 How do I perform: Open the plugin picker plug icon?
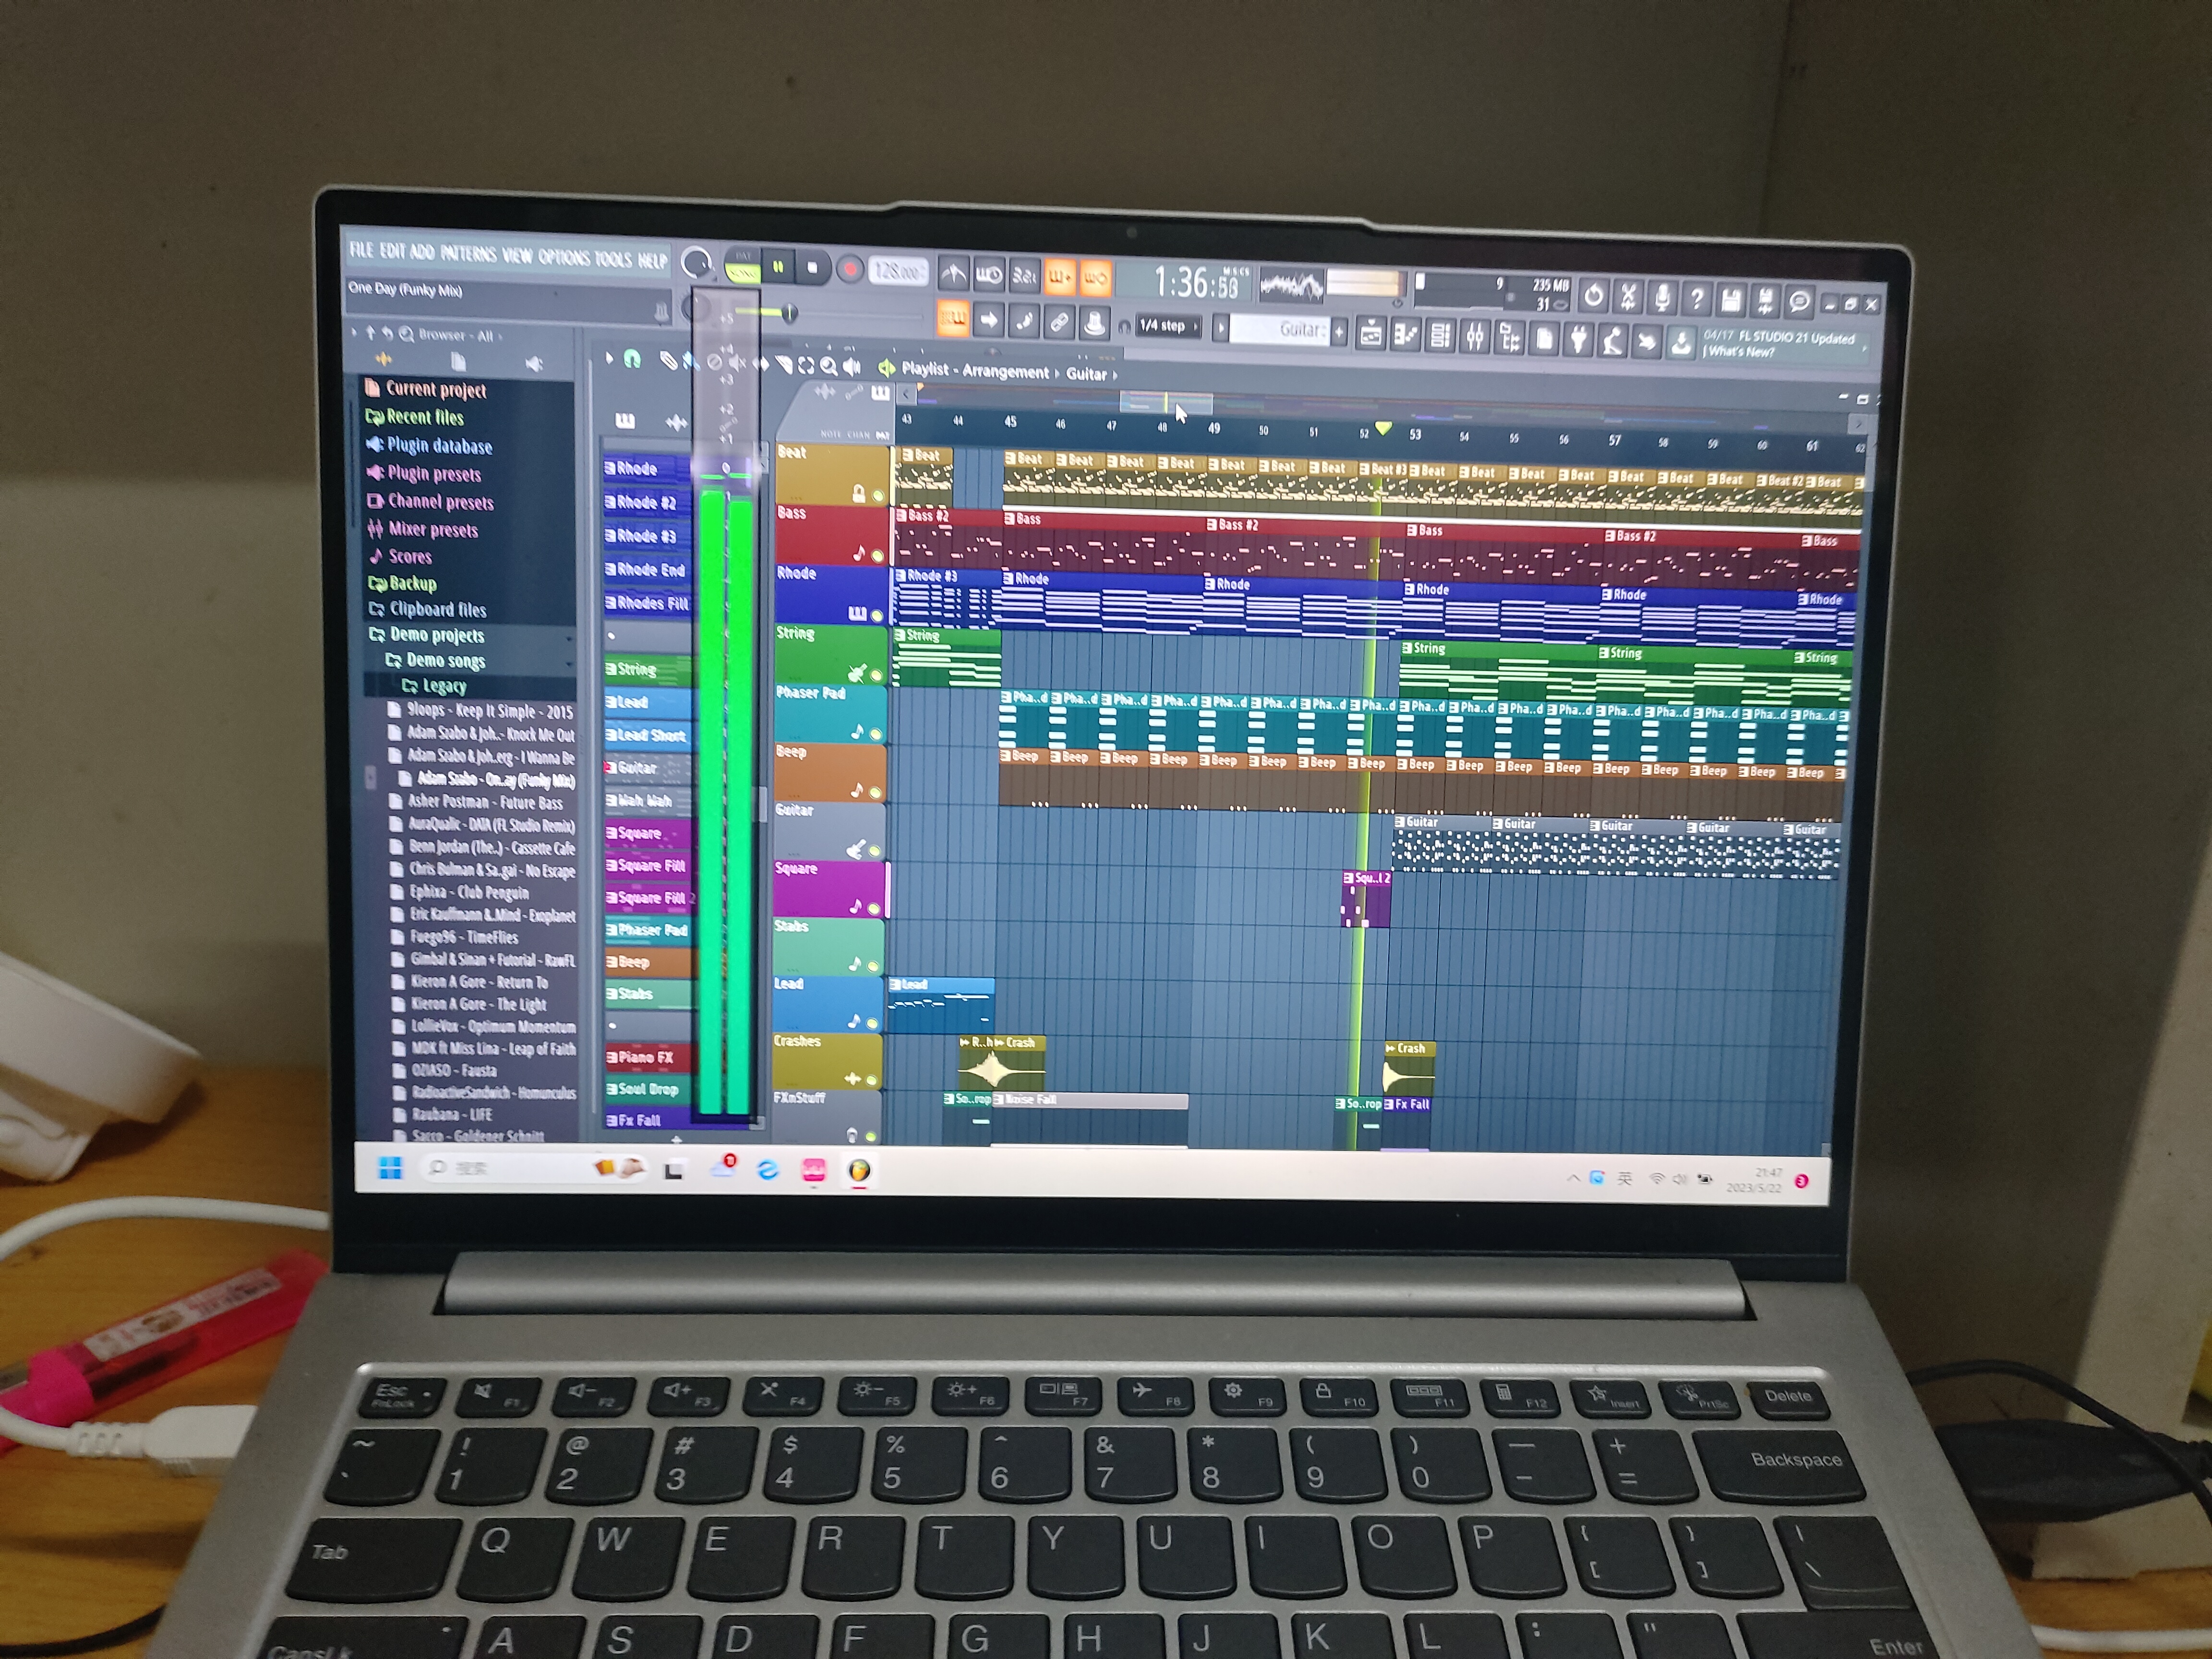1578,339
